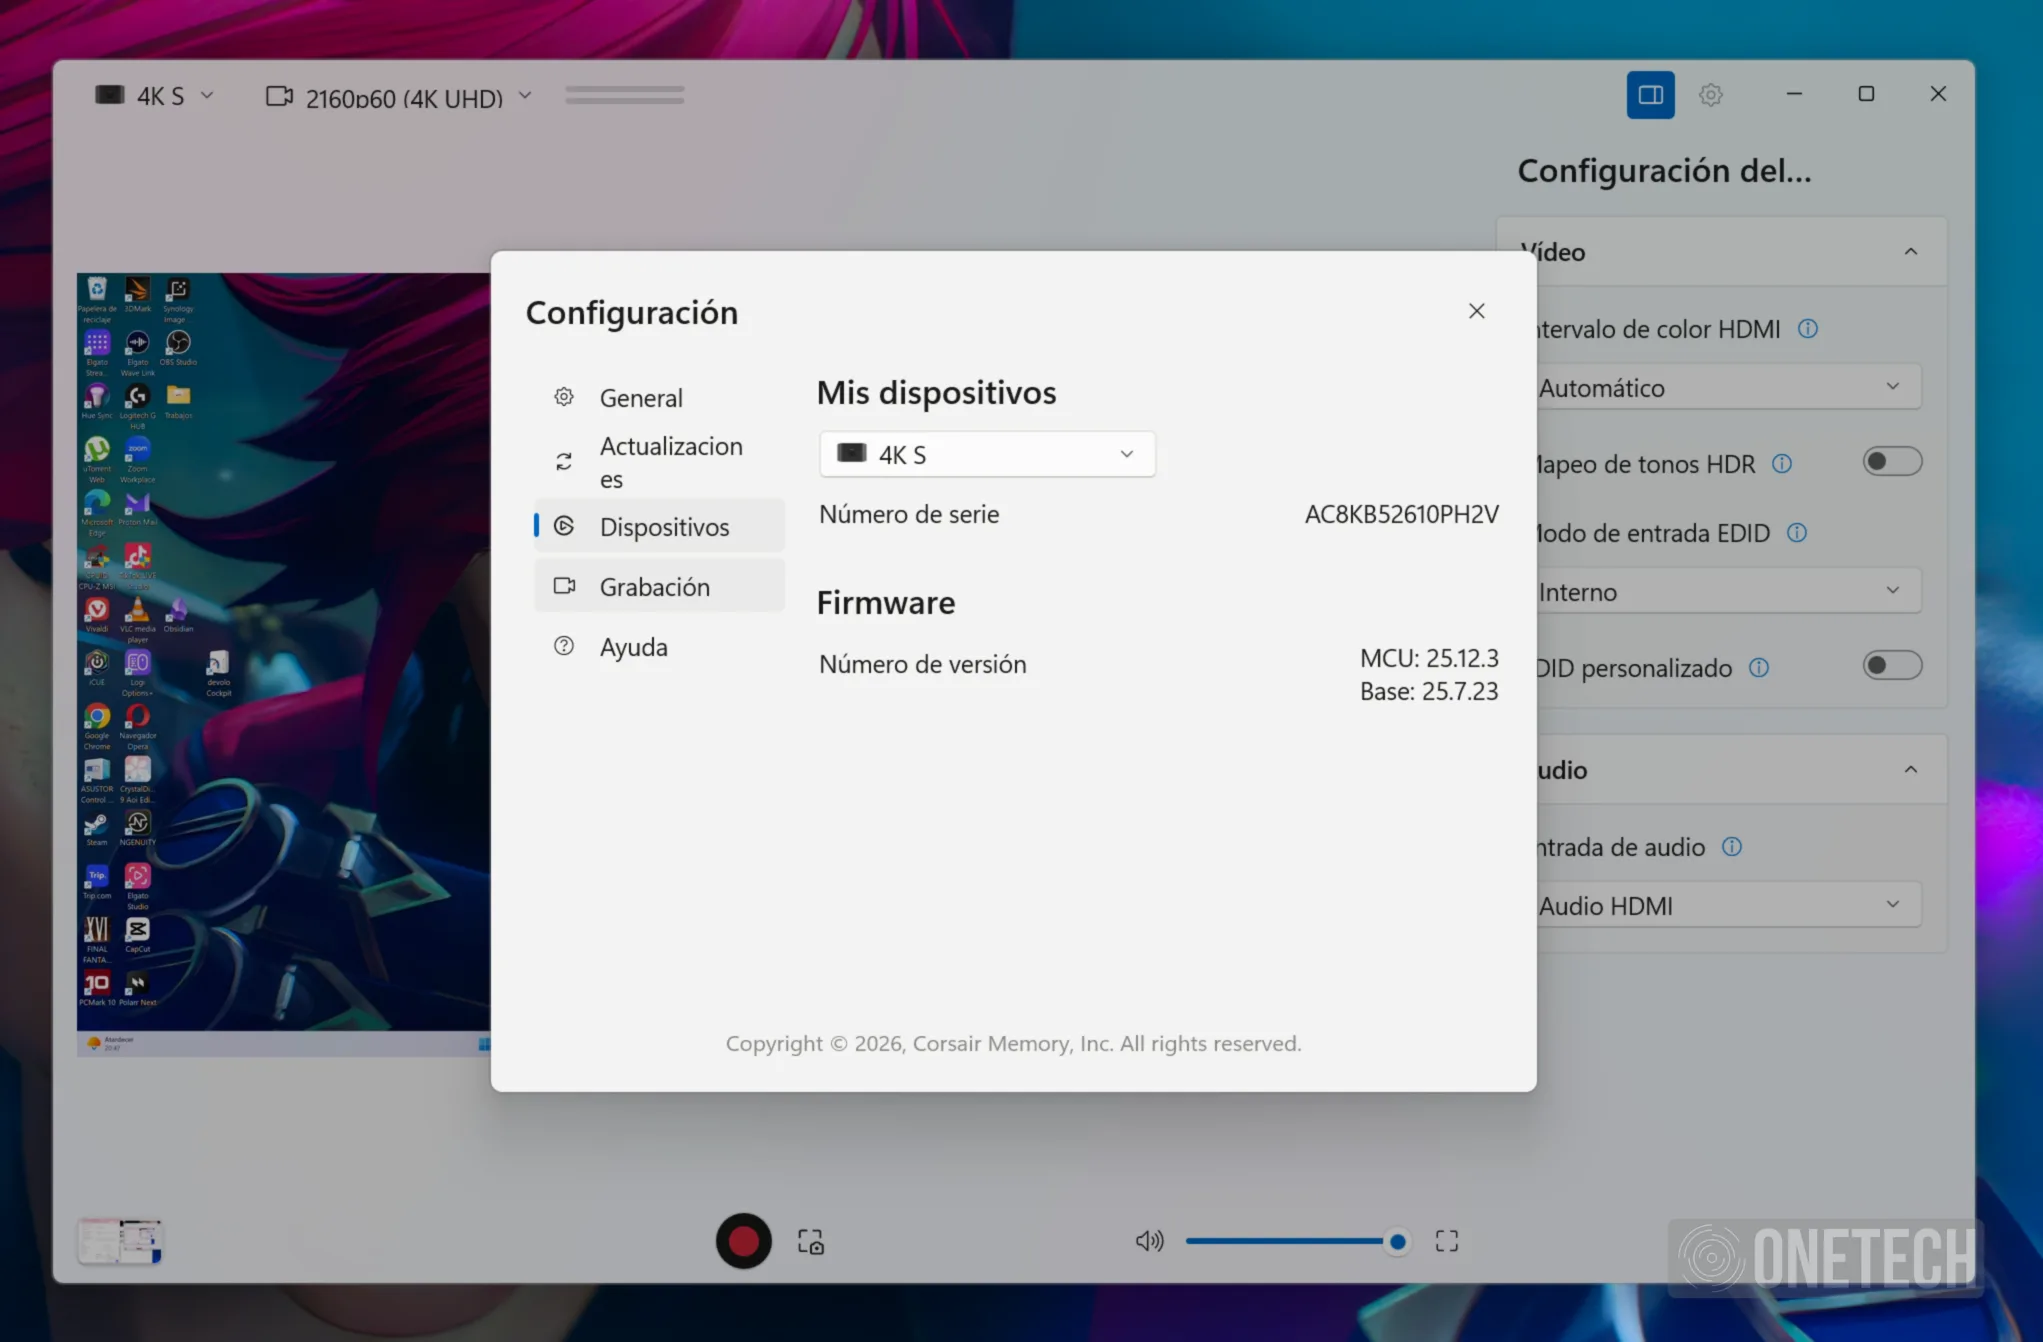This screenshot has width=2043, height=1342.
Task: Open the 2160p60 (4K UHD) resolution dropdown
Action: 398,97
